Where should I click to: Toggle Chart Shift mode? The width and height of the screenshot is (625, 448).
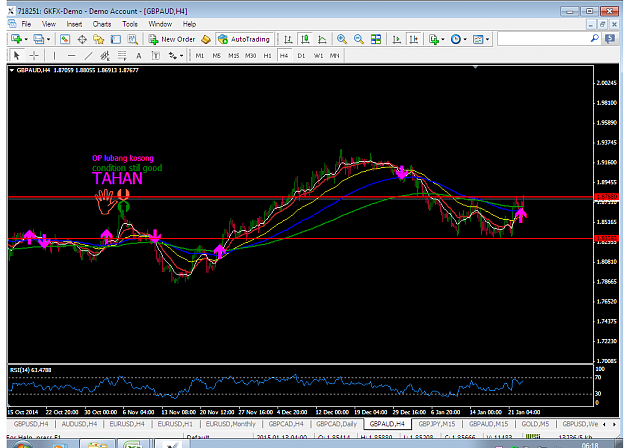pyautogui.click(x=414, y=39)
